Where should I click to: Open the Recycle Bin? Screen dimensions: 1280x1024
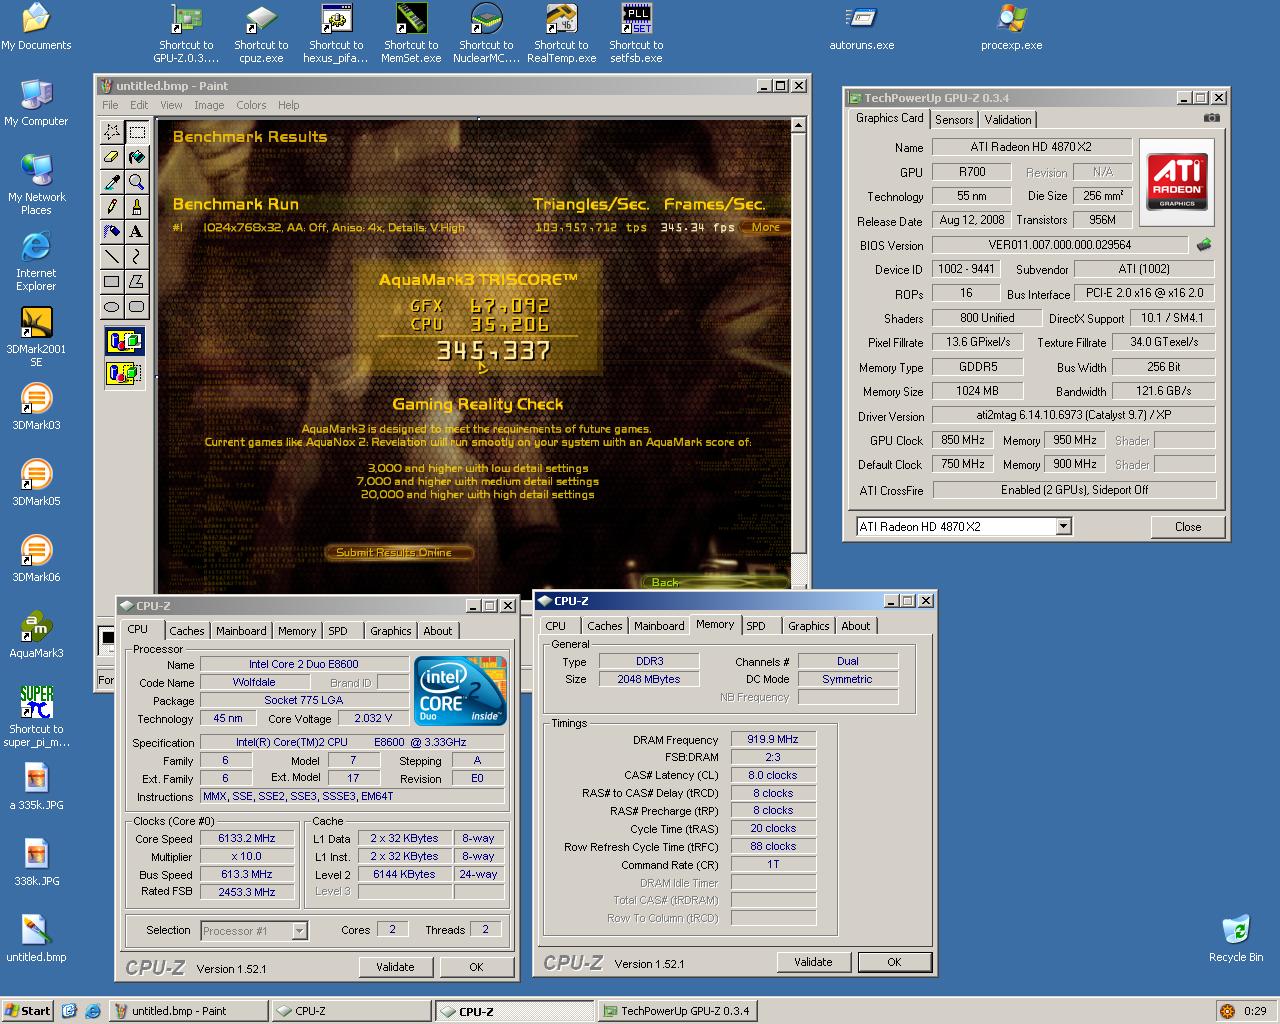coord(1236,939)
